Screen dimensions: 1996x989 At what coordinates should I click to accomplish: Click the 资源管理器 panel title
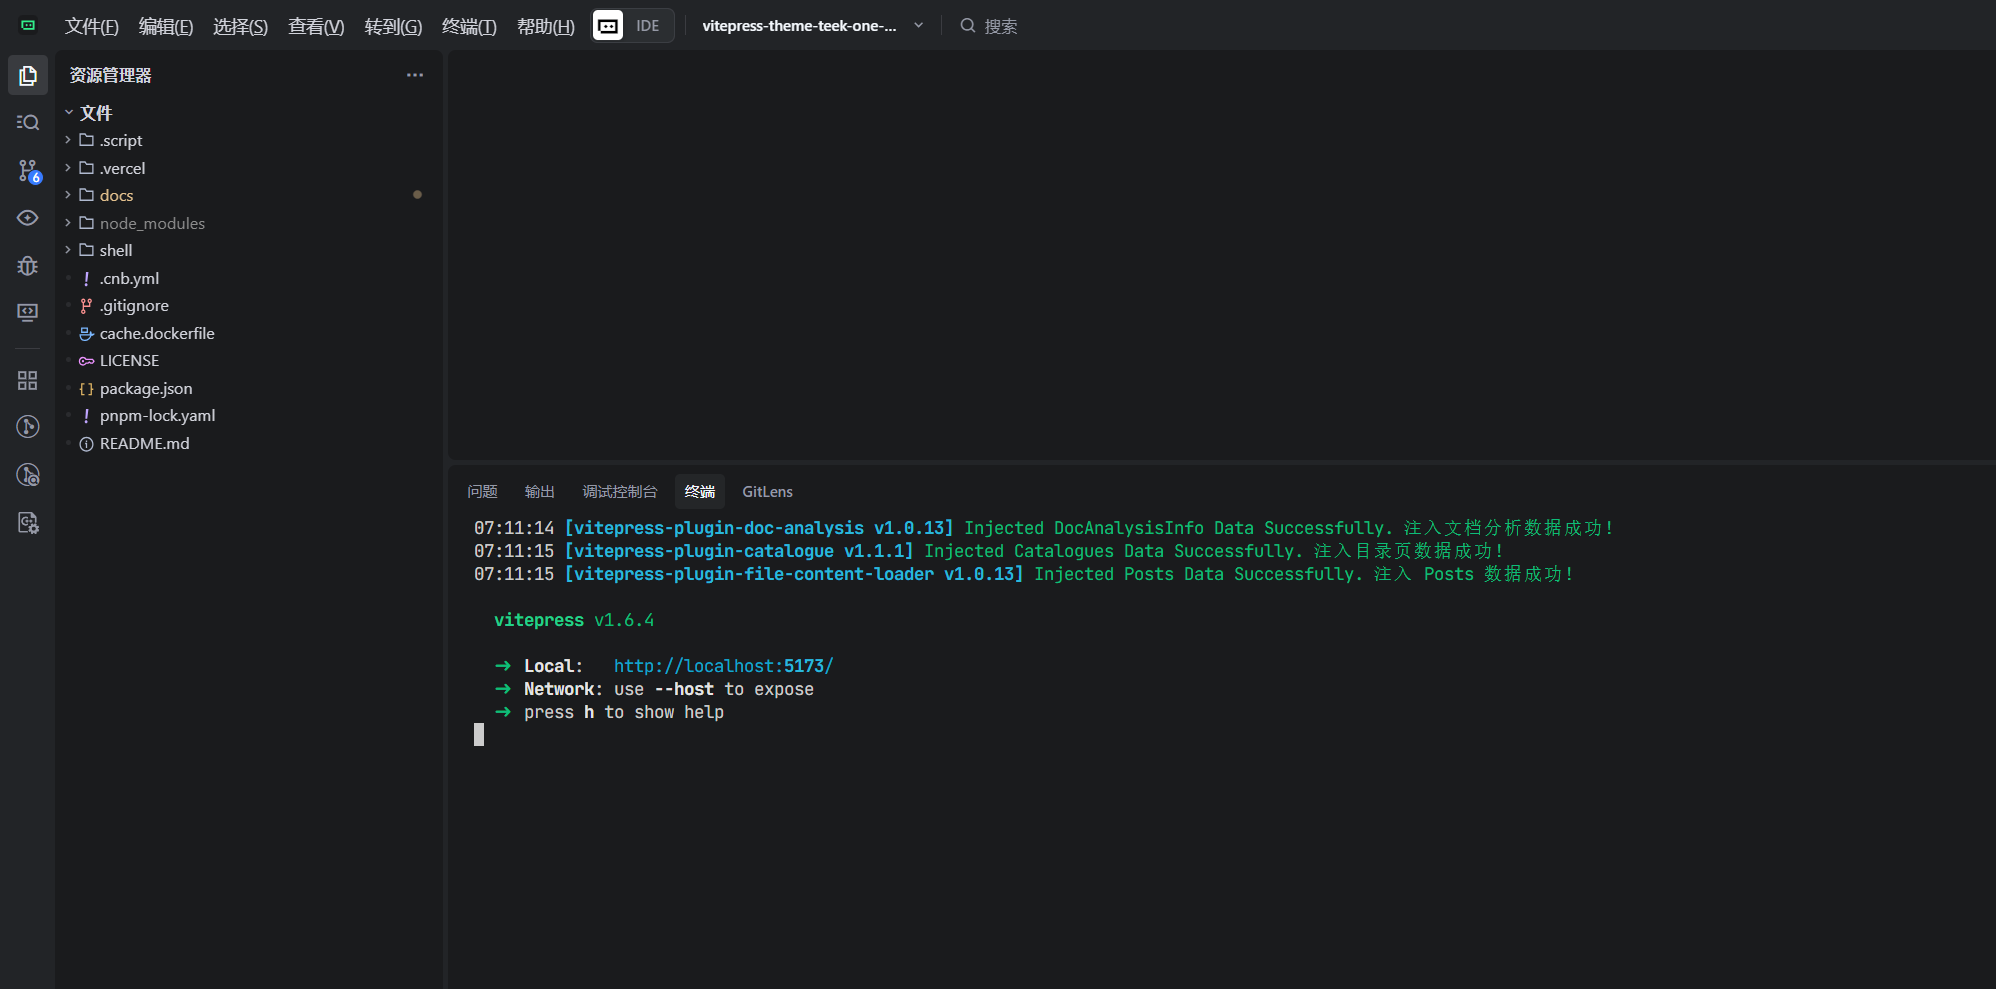click(110, 75)
